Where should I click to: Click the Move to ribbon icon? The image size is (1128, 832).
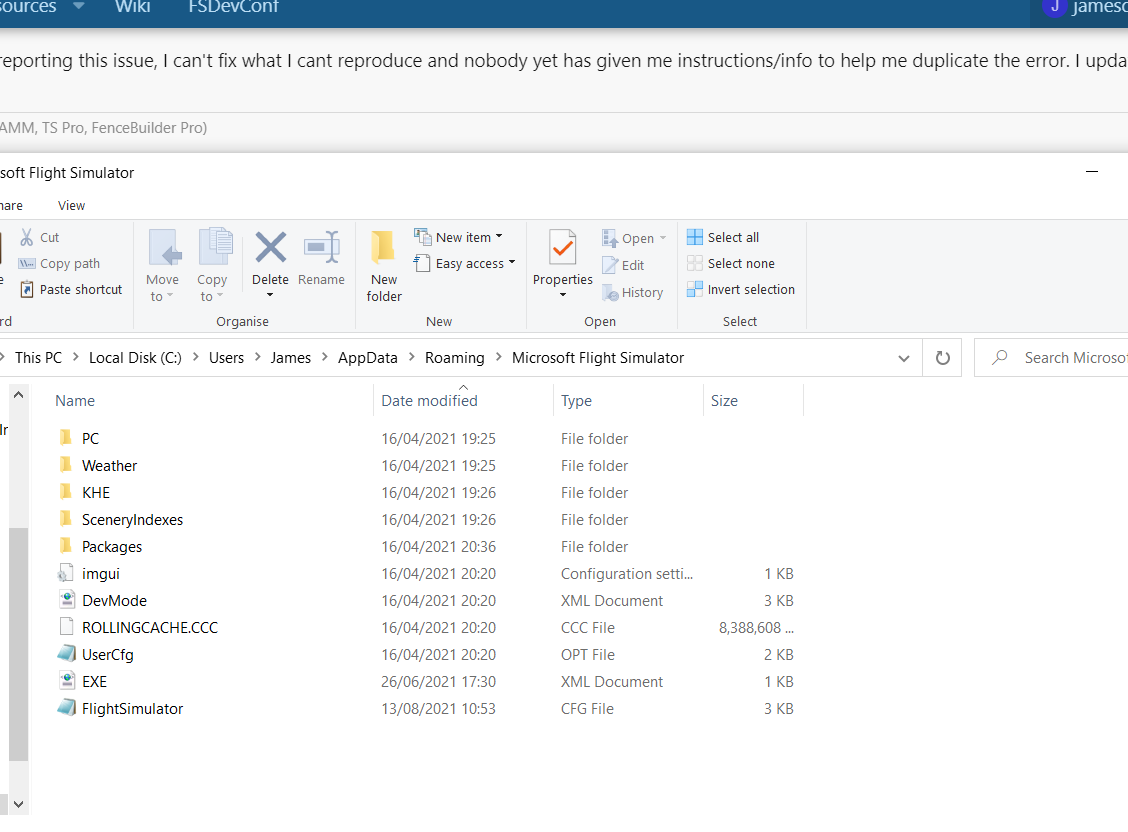[x=163, y=248]
